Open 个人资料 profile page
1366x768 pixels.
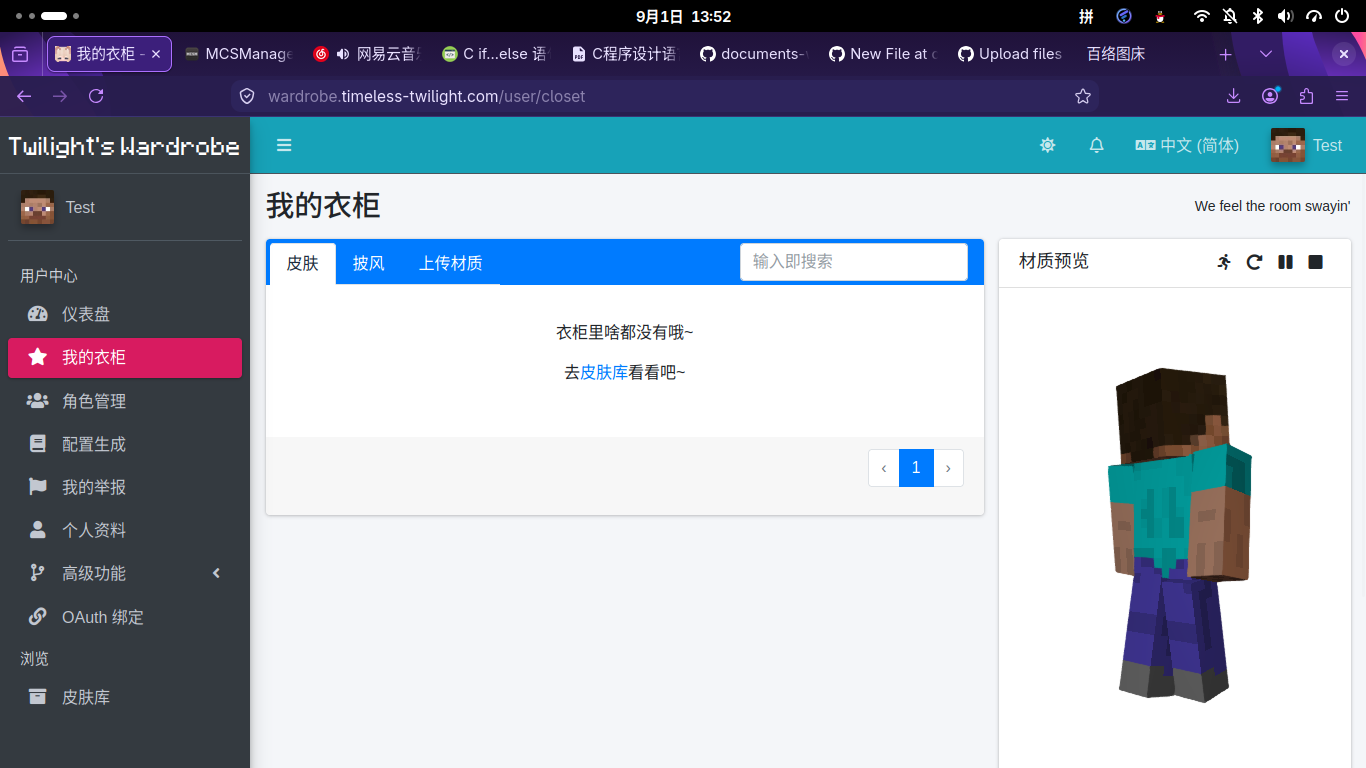coord(125,530)
